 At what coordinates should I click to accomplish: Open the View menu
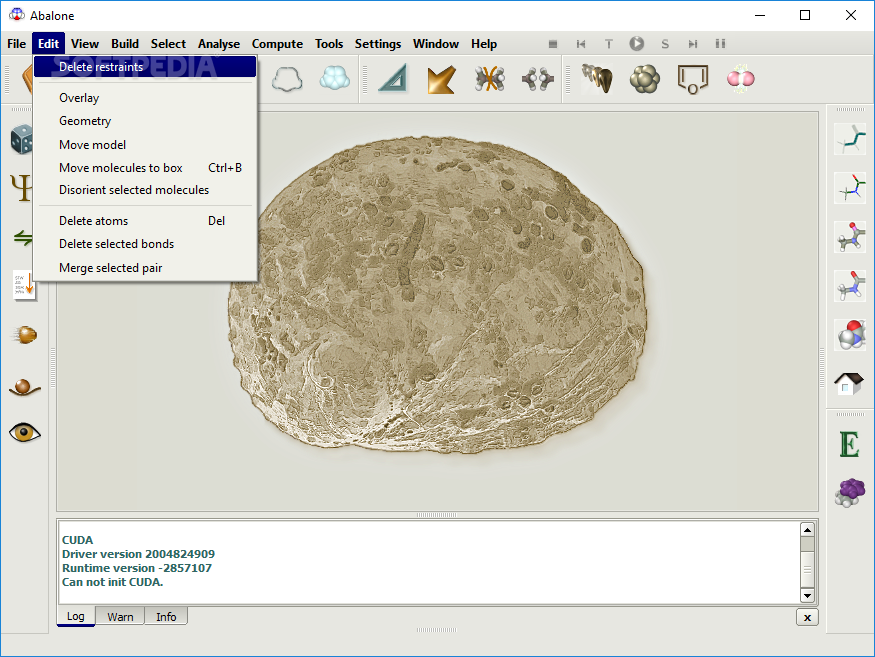85,44
